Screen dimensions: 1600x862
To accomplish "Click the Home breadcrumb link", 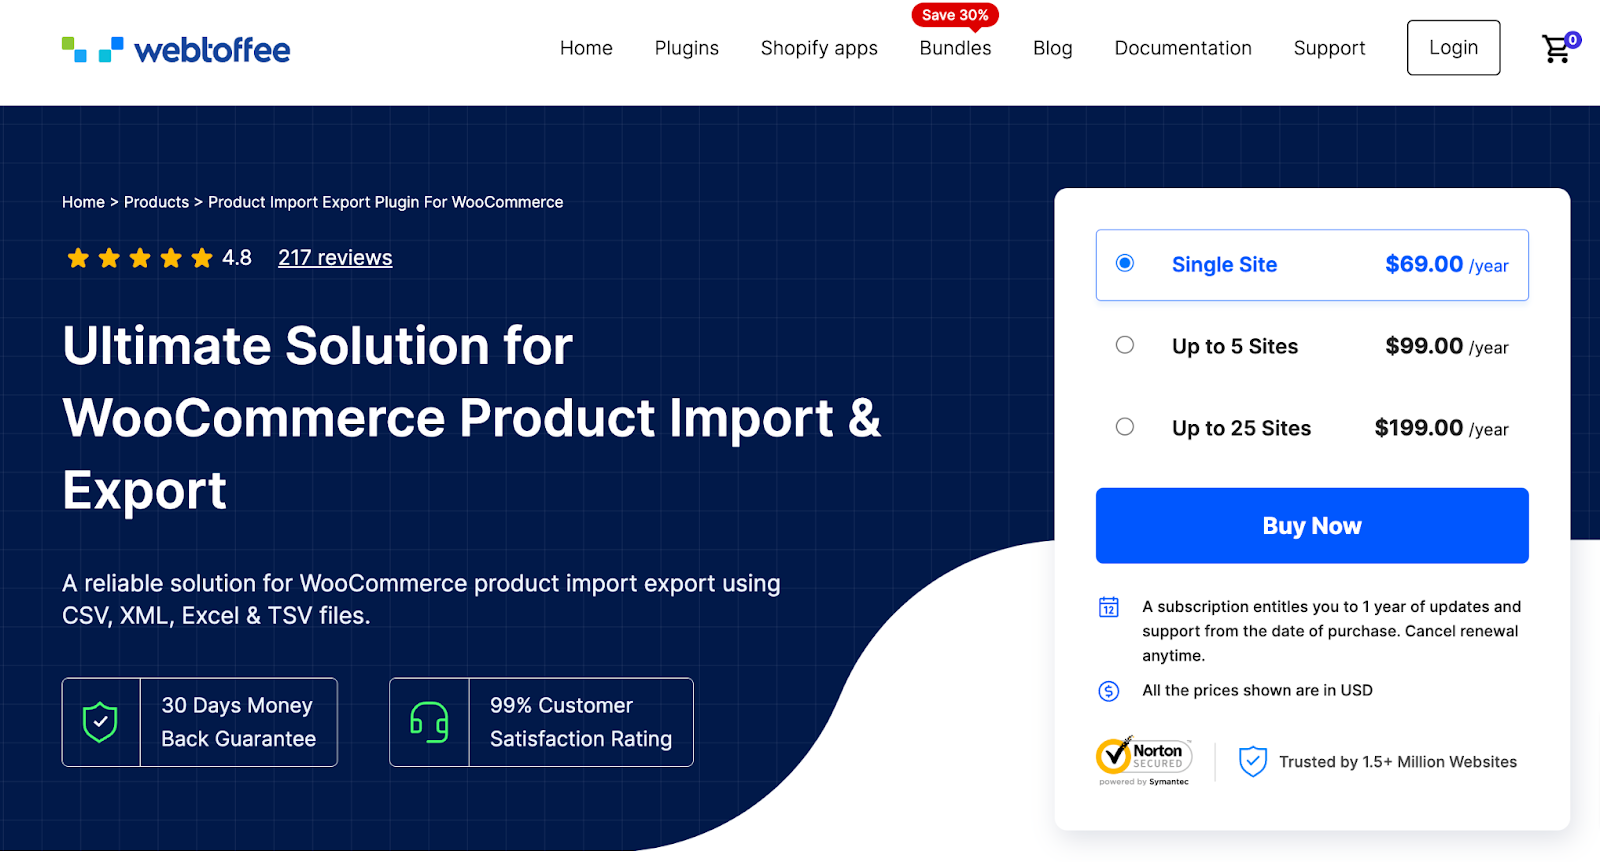I will [83, 202].
